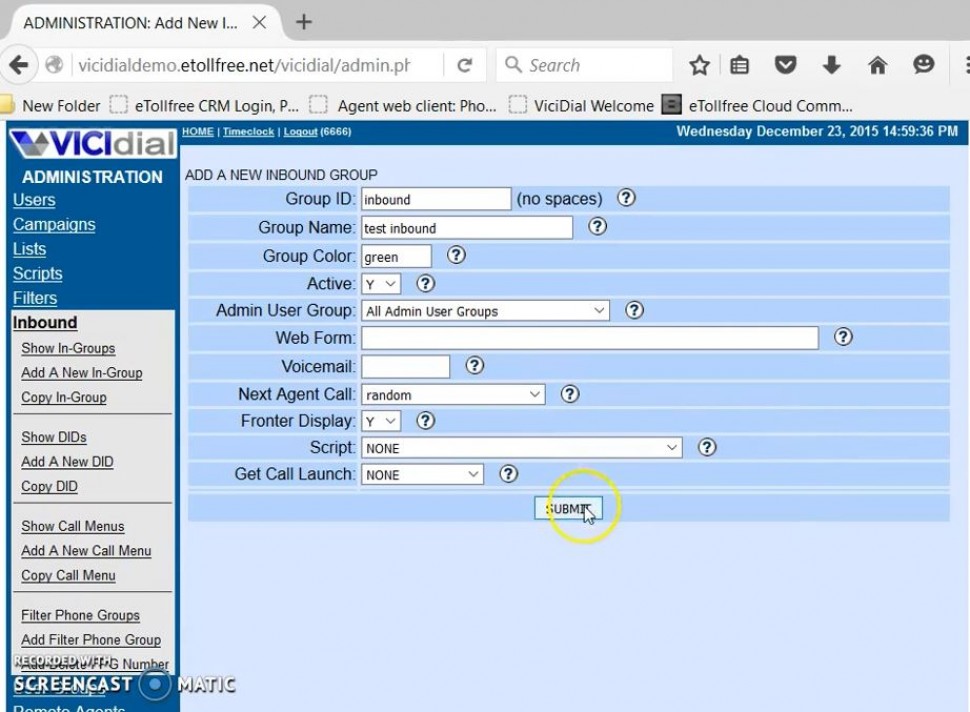
Task: Click the Voicemail input box
Action: [x=406, y=367]
